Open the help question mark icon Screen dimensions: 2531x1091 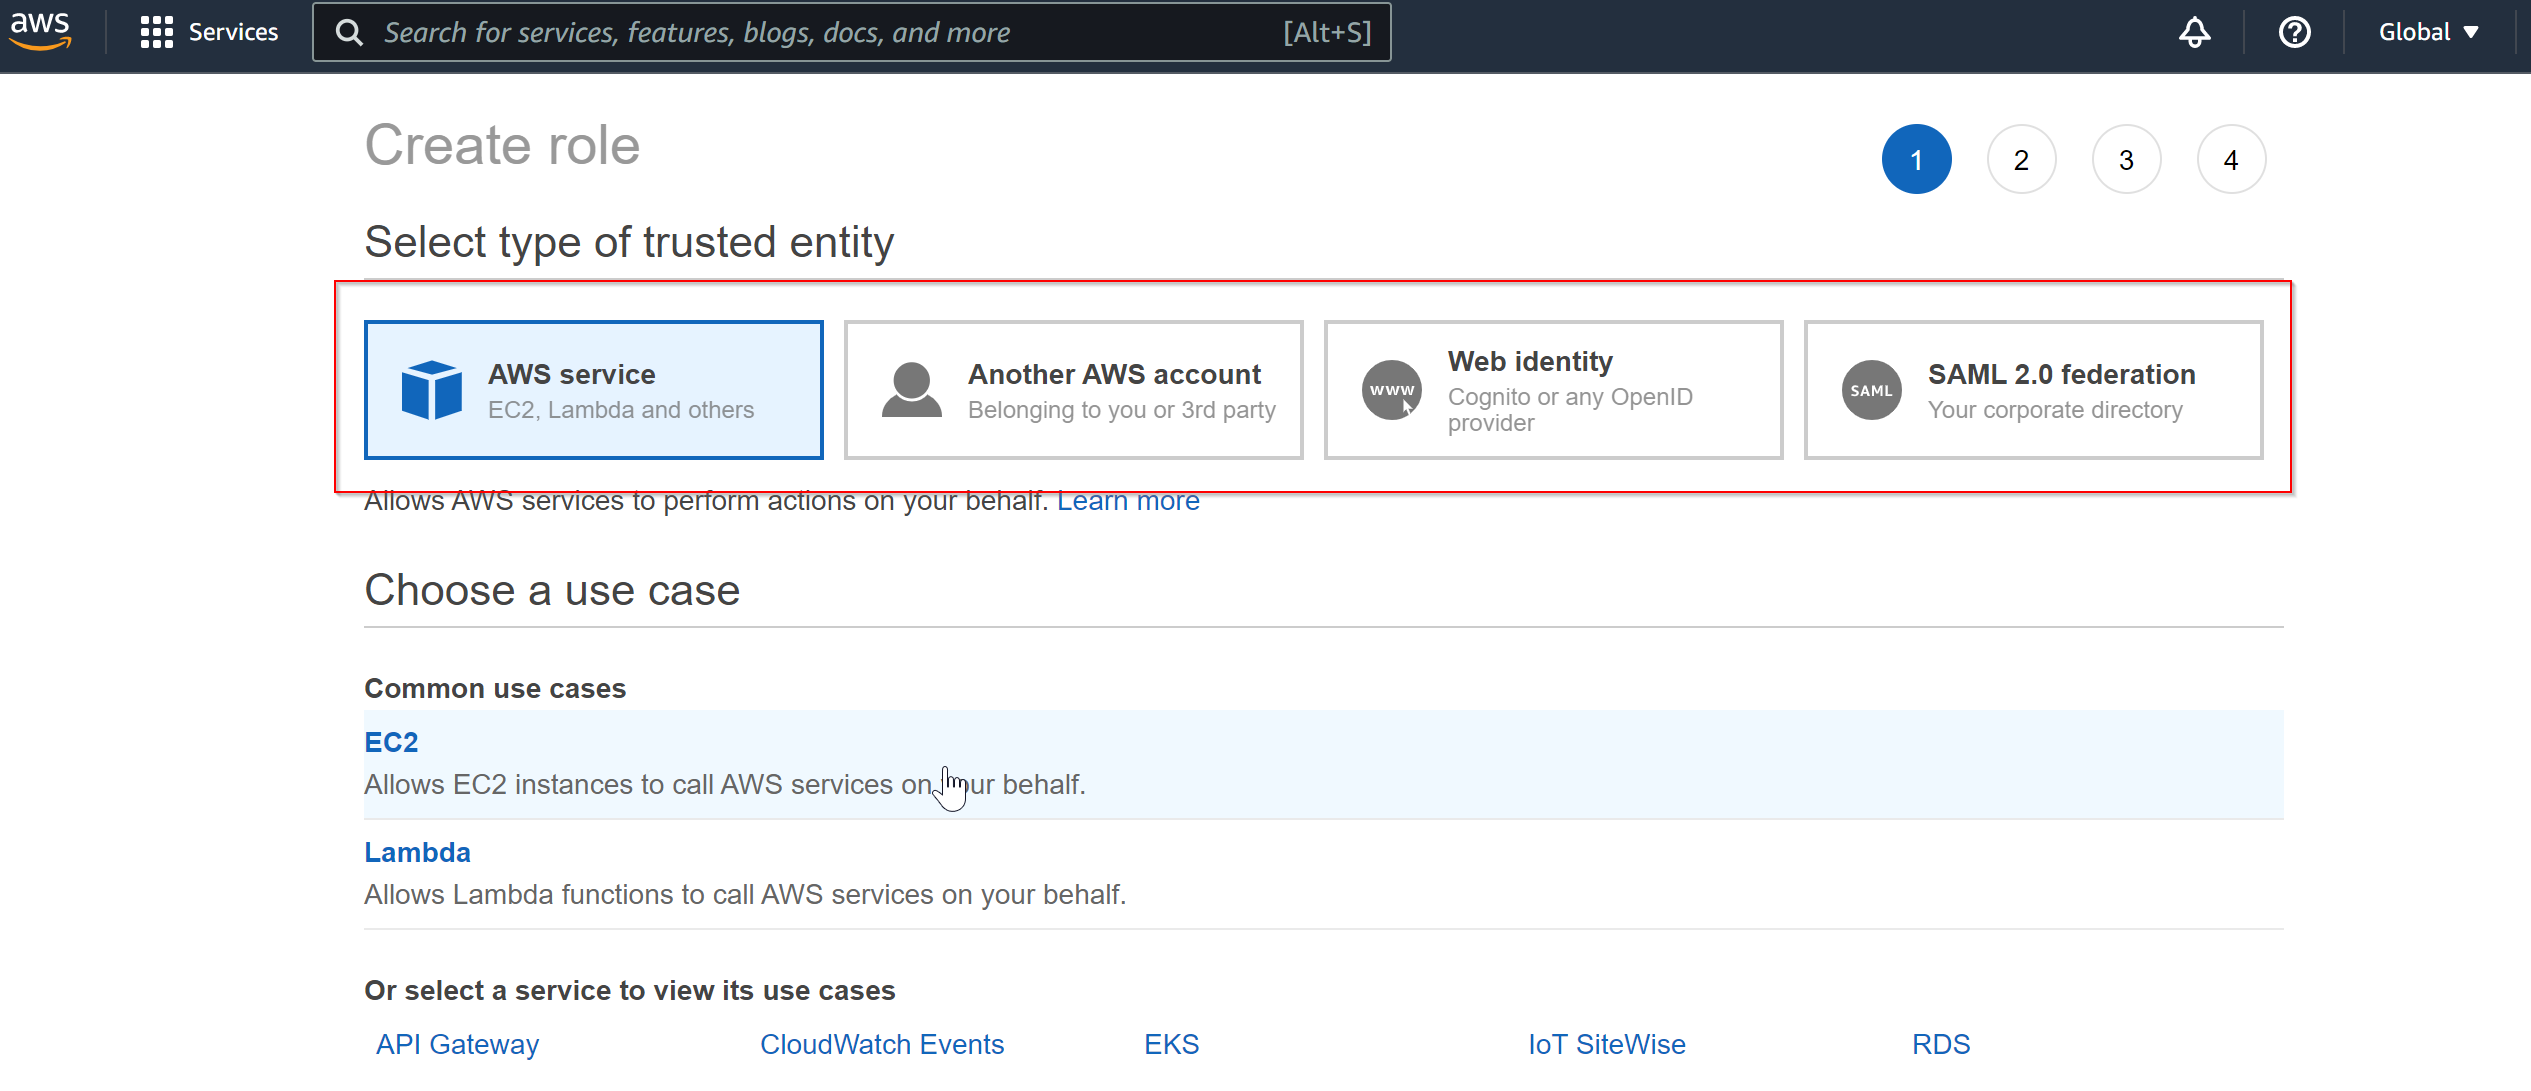pyautogui.click(x=2294, y=32)
